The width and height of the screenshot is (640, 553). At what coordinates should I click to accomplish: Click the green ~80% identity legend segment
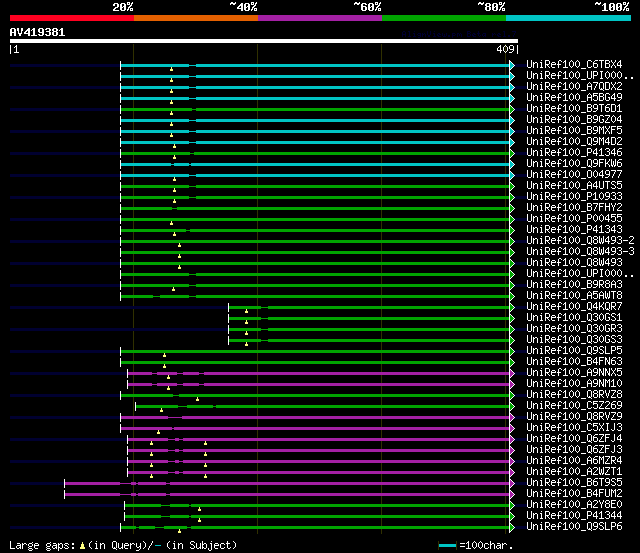coord(444,18)
